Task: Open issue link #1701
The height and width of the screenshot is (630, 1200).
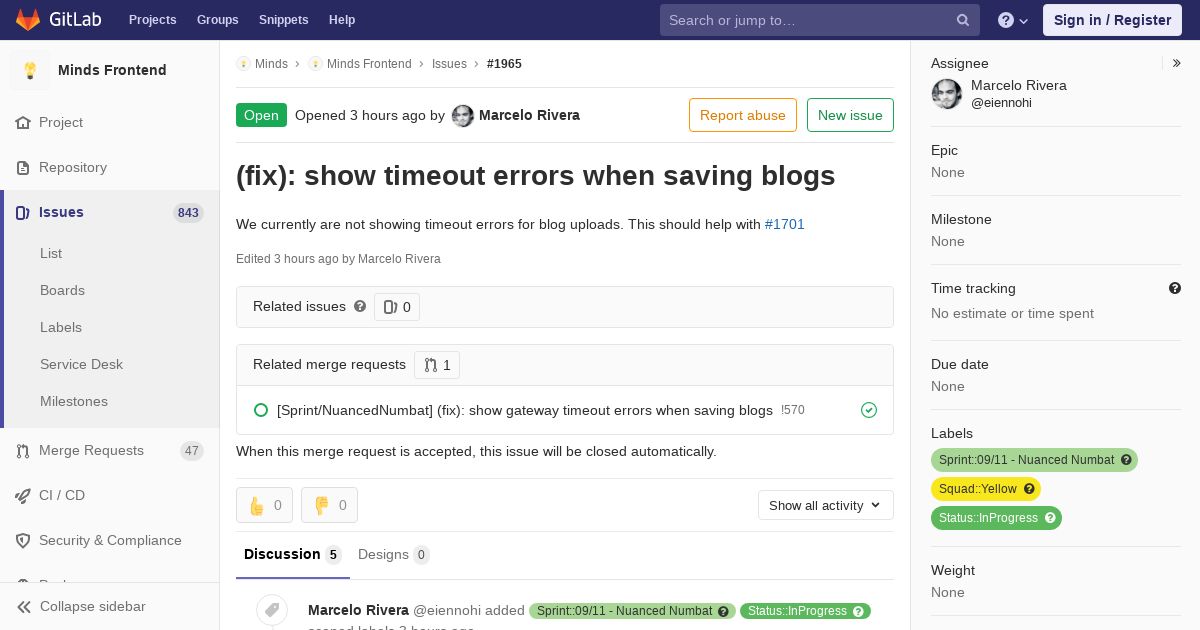Action: pos(785,224)
